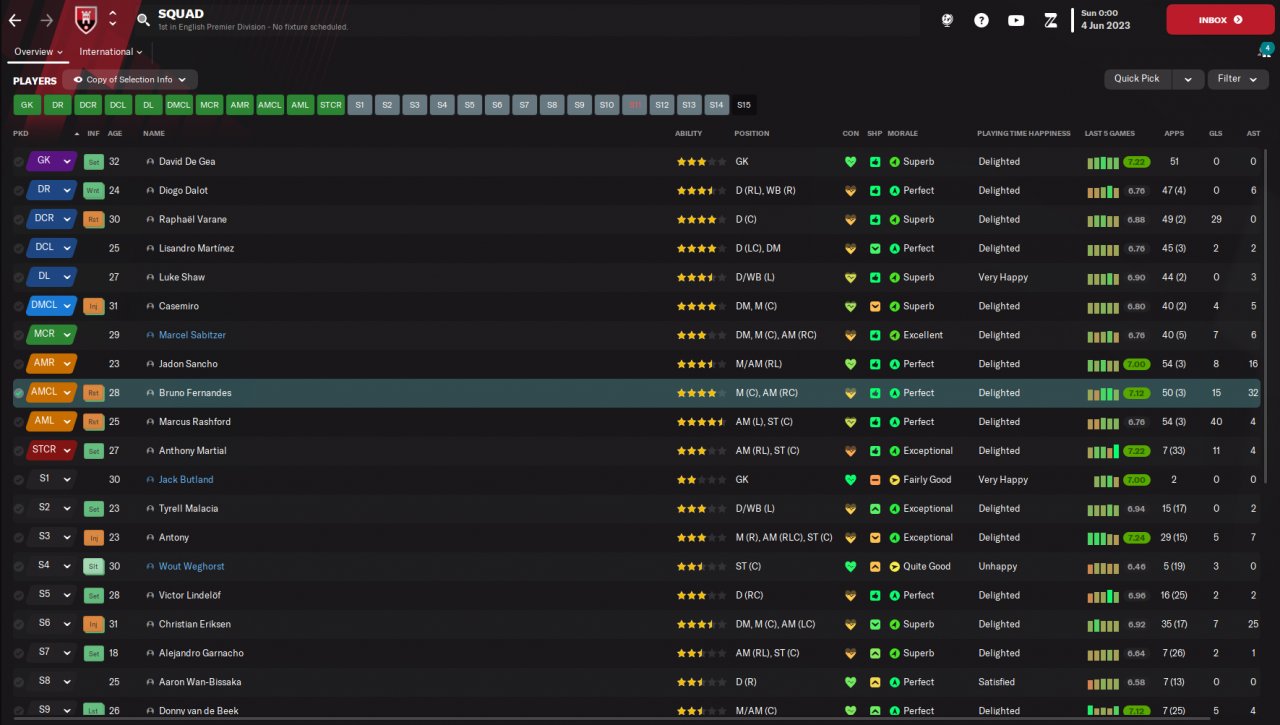This screenshot has height=725, width=1280.
Task: Open the help question mark icon
Action: pos(981,20)
